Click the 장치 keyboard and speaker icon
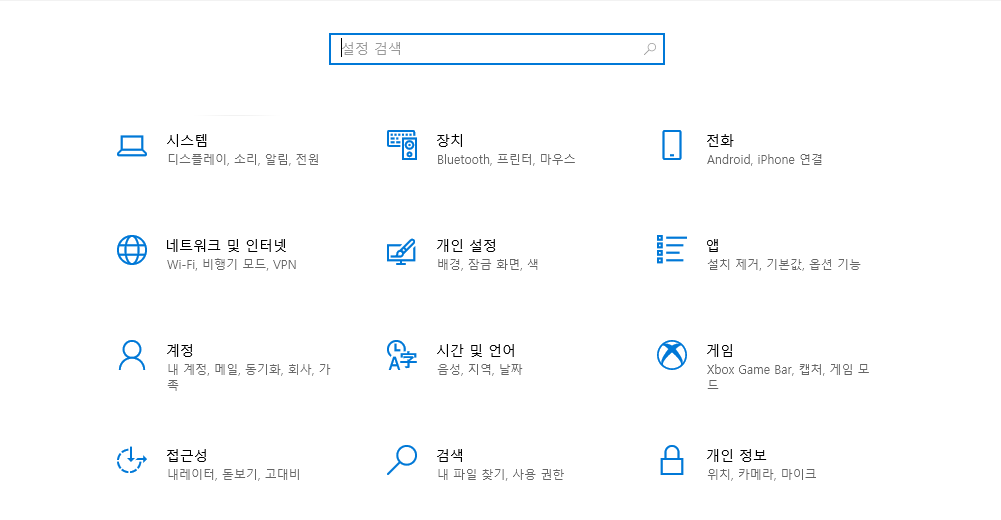Image resolution: width=1001 pixels, height=520 pixels. click(x=402, y=145)
